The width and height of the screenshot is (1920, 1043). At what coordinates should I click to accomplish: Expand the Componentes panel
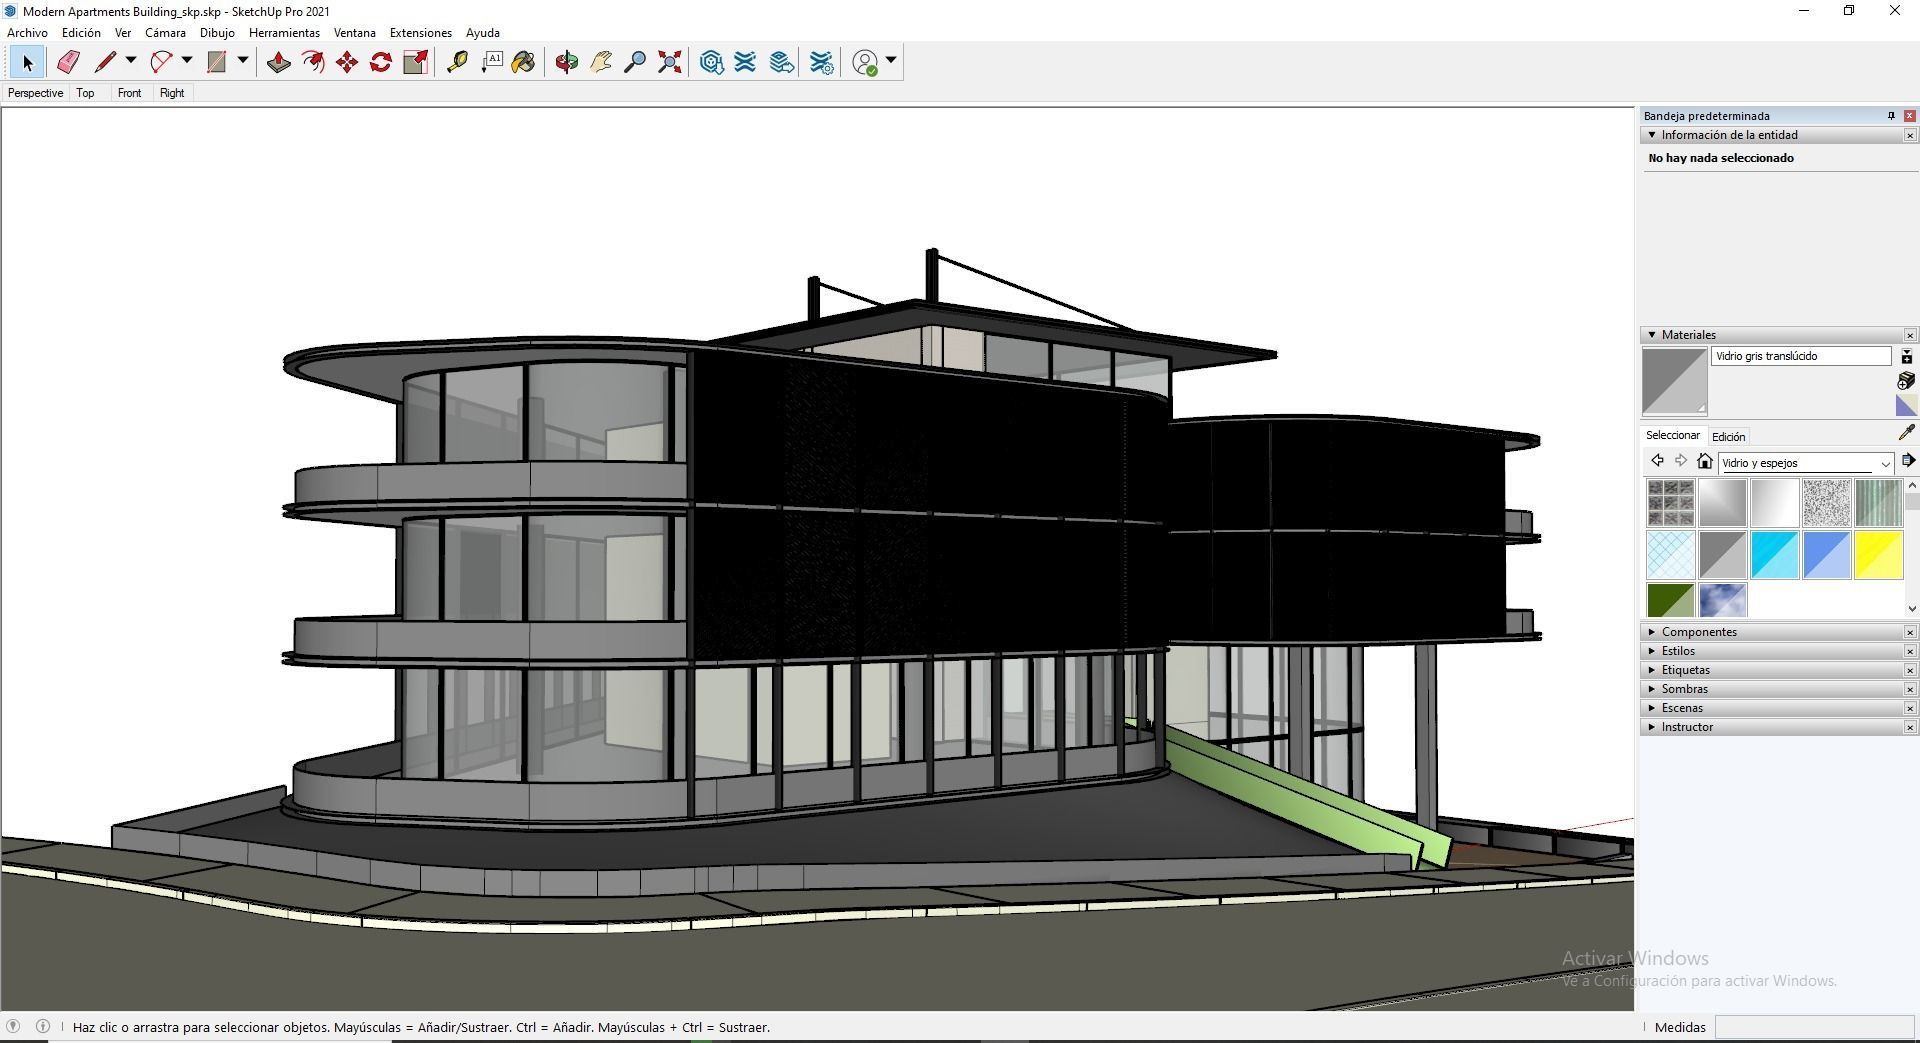[1652, 632]
